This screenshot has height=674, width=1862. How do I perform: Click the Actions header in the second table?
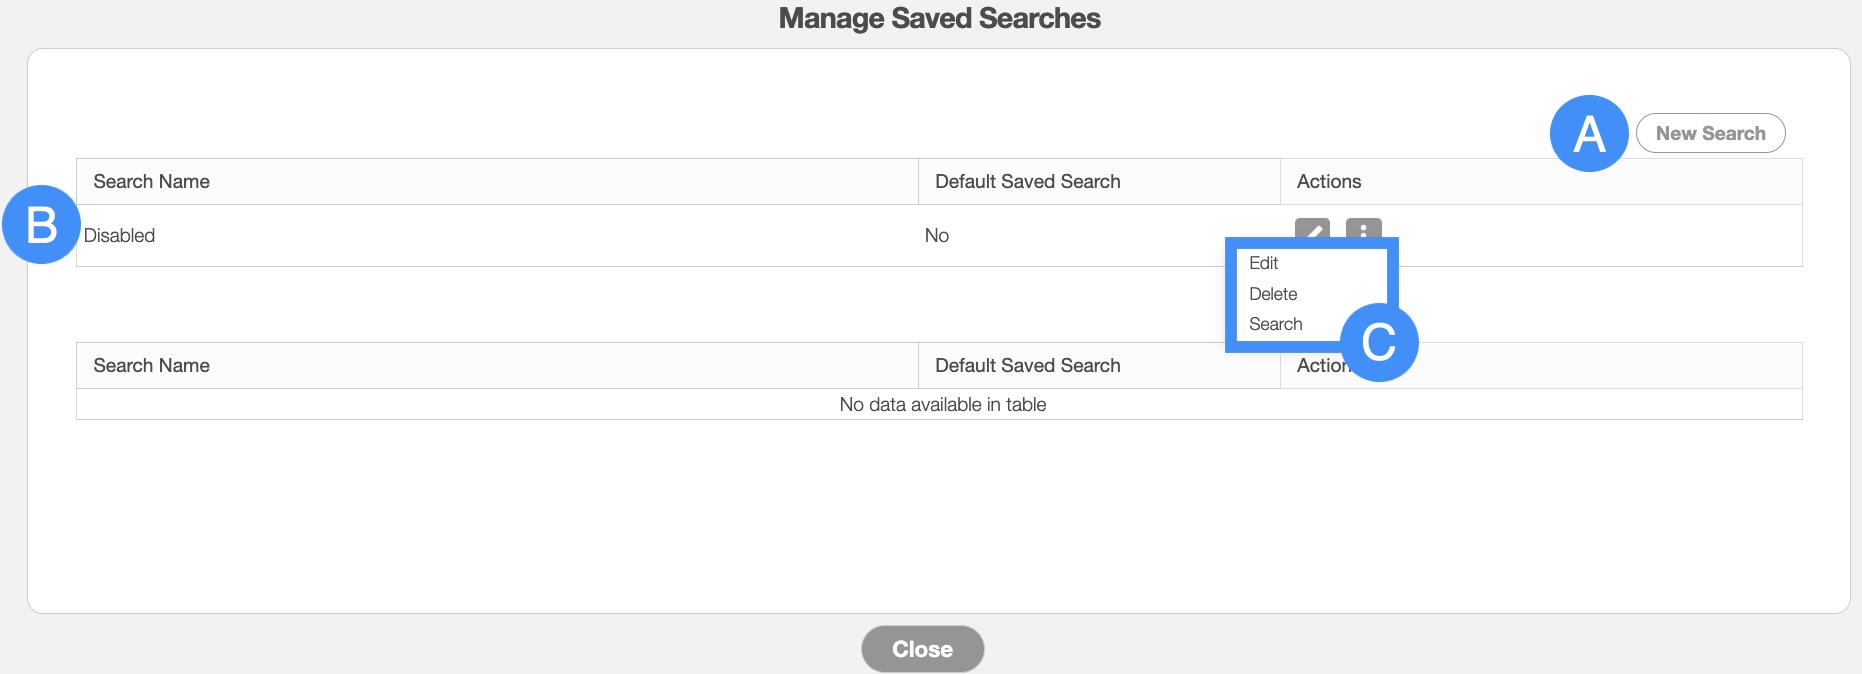(x=1318, y=366)
